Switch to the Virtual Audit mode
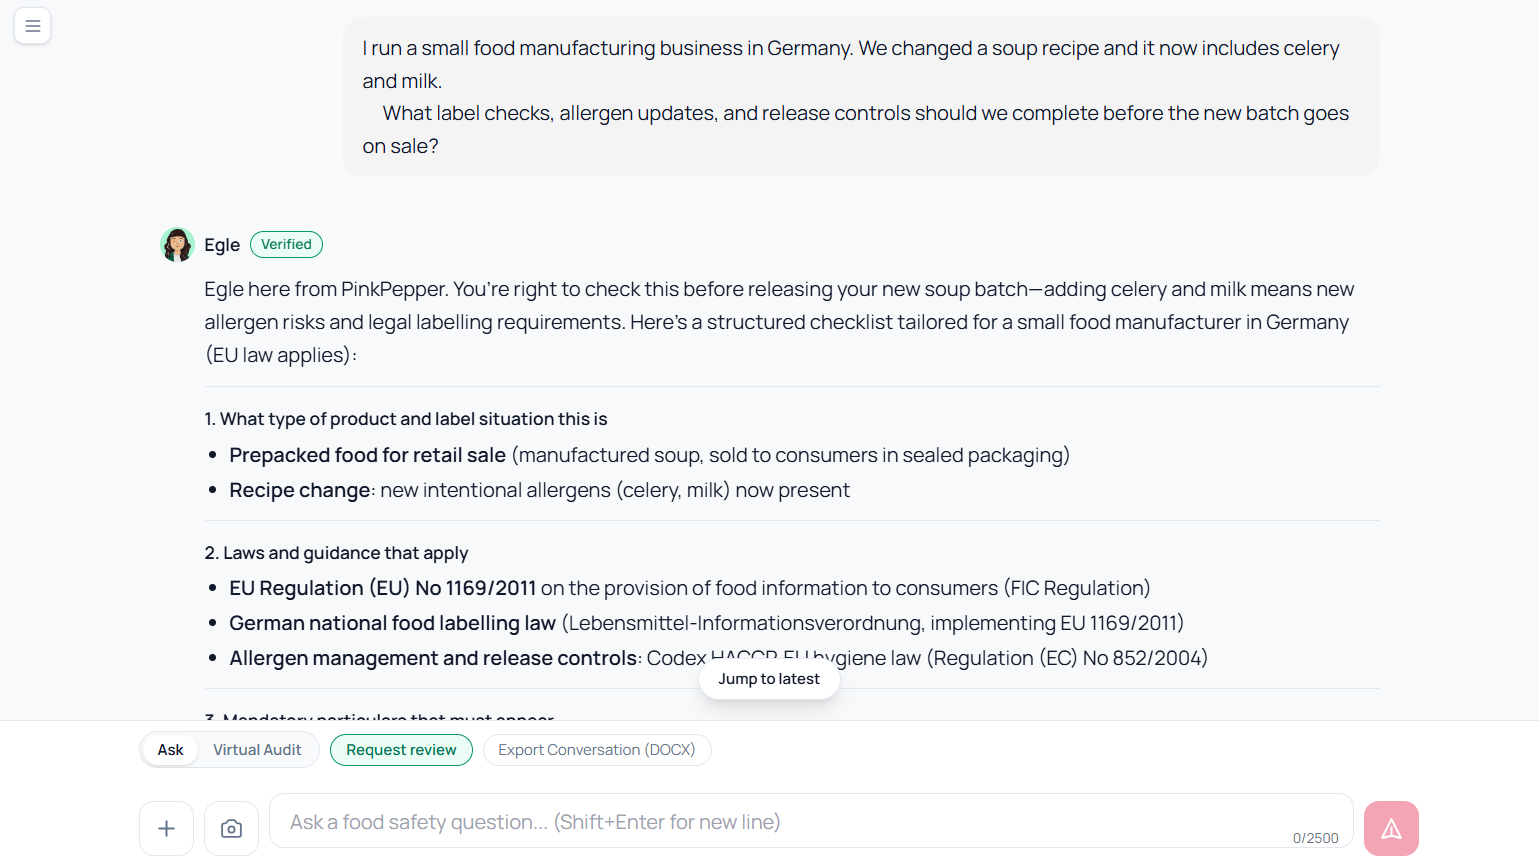Viewport: 1539px width, 867px height. (257, 750)
